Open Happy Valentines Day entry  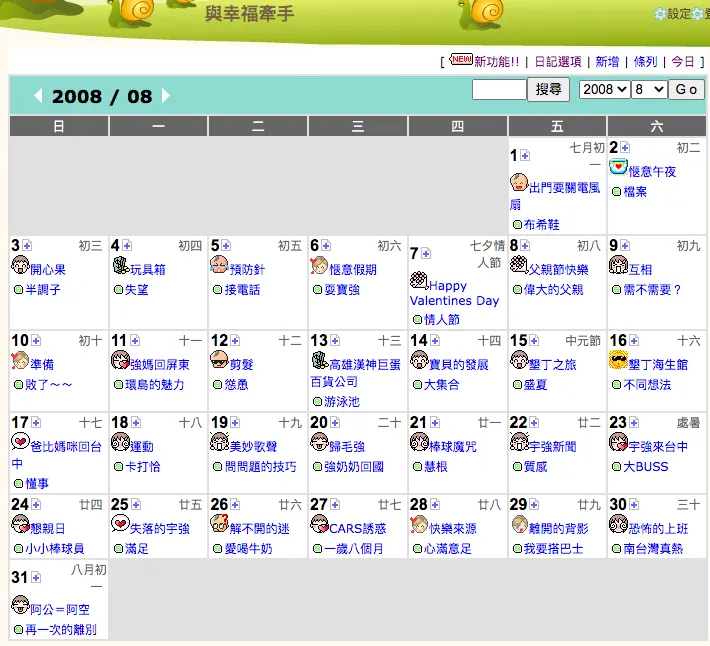(455, 293)
